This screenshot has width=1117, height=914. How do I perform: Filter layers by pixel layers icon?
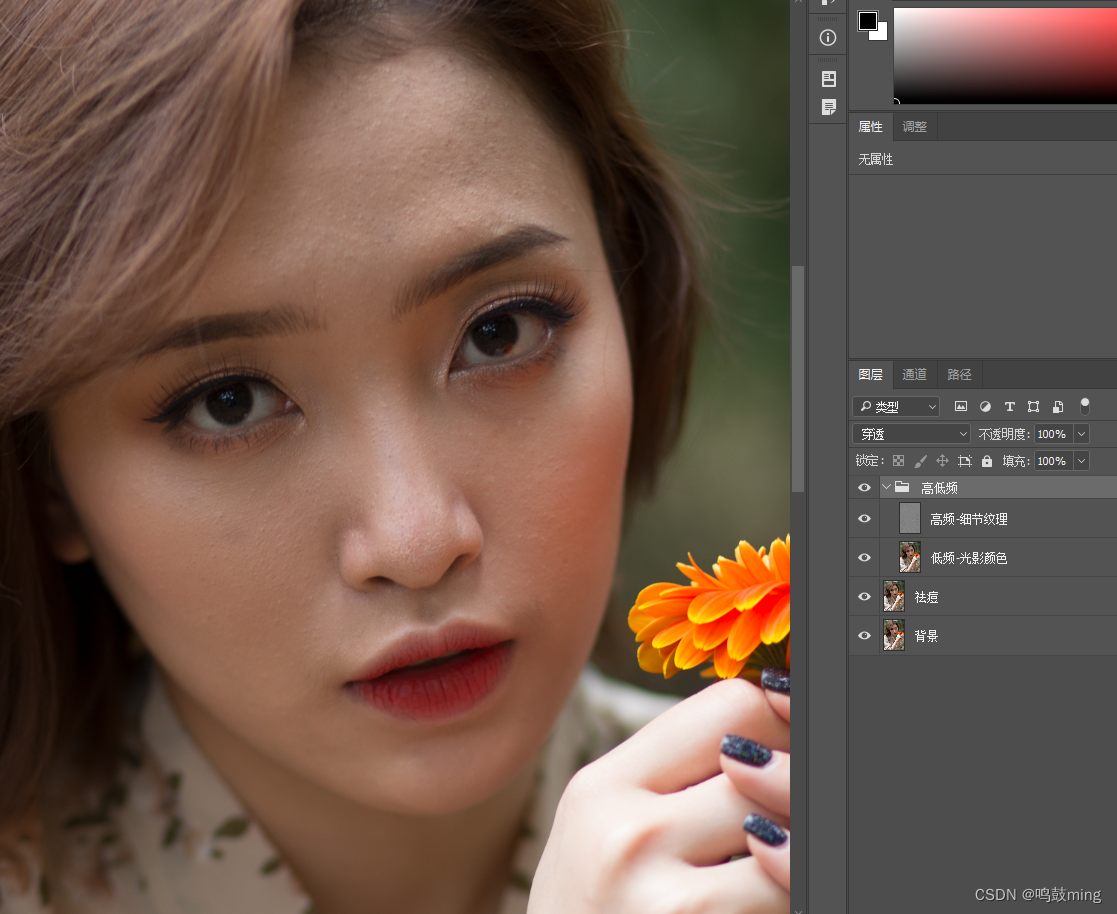[961, 406]
